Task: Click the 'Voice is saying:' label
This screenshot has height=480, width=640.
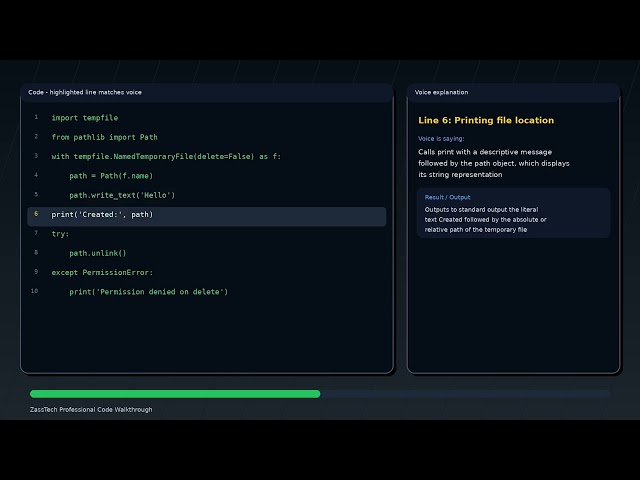Action: tap(441, 139)
